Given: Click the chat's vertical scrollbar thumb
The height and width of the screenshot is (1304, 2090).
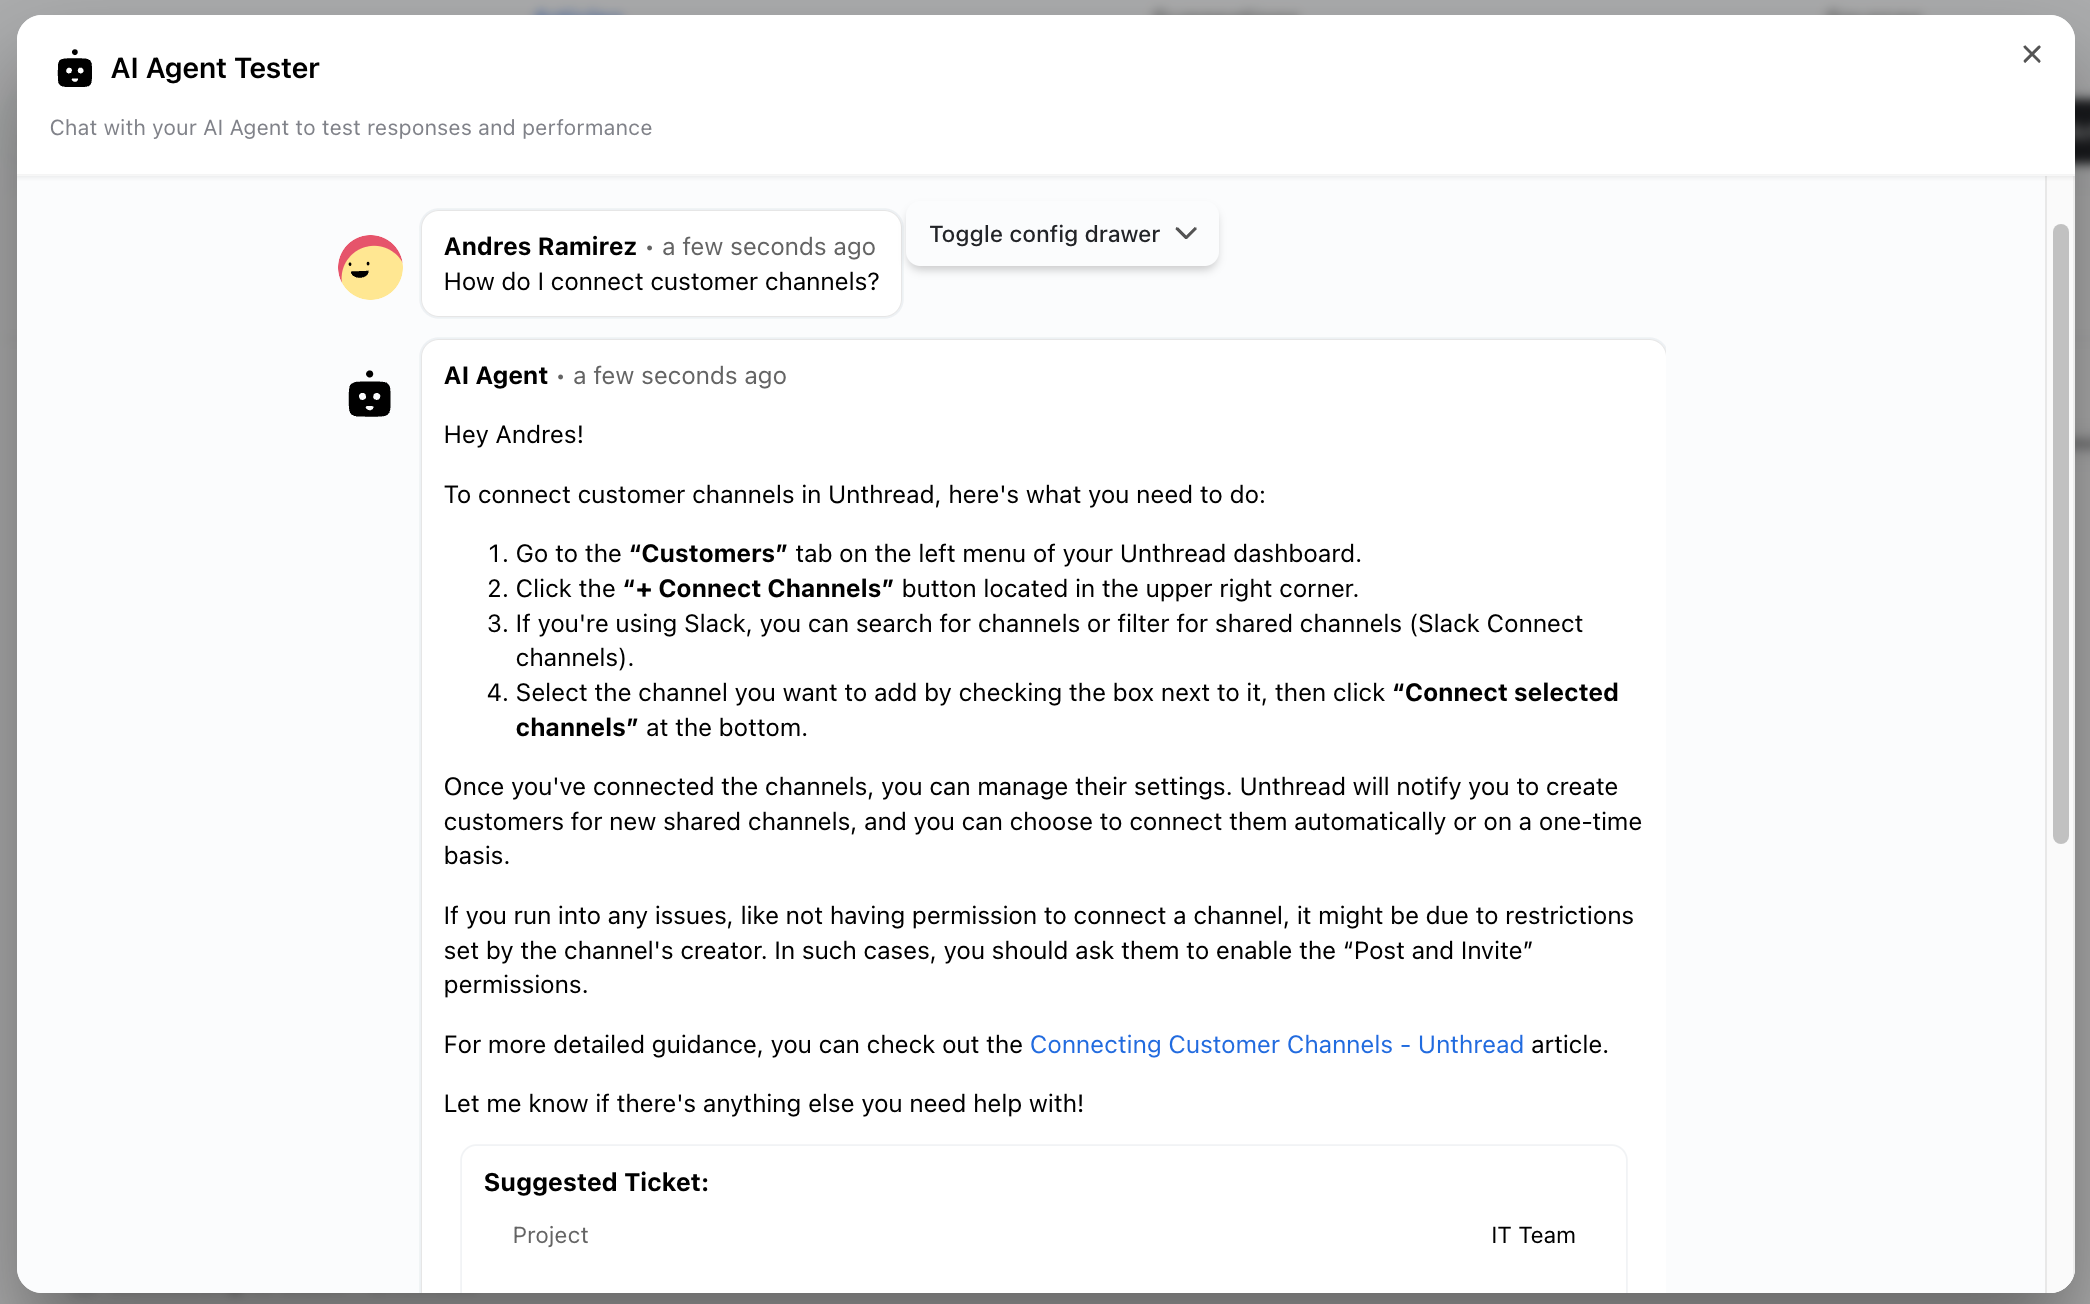Looking at the screenshot, I should click(x=2060, y=533).
